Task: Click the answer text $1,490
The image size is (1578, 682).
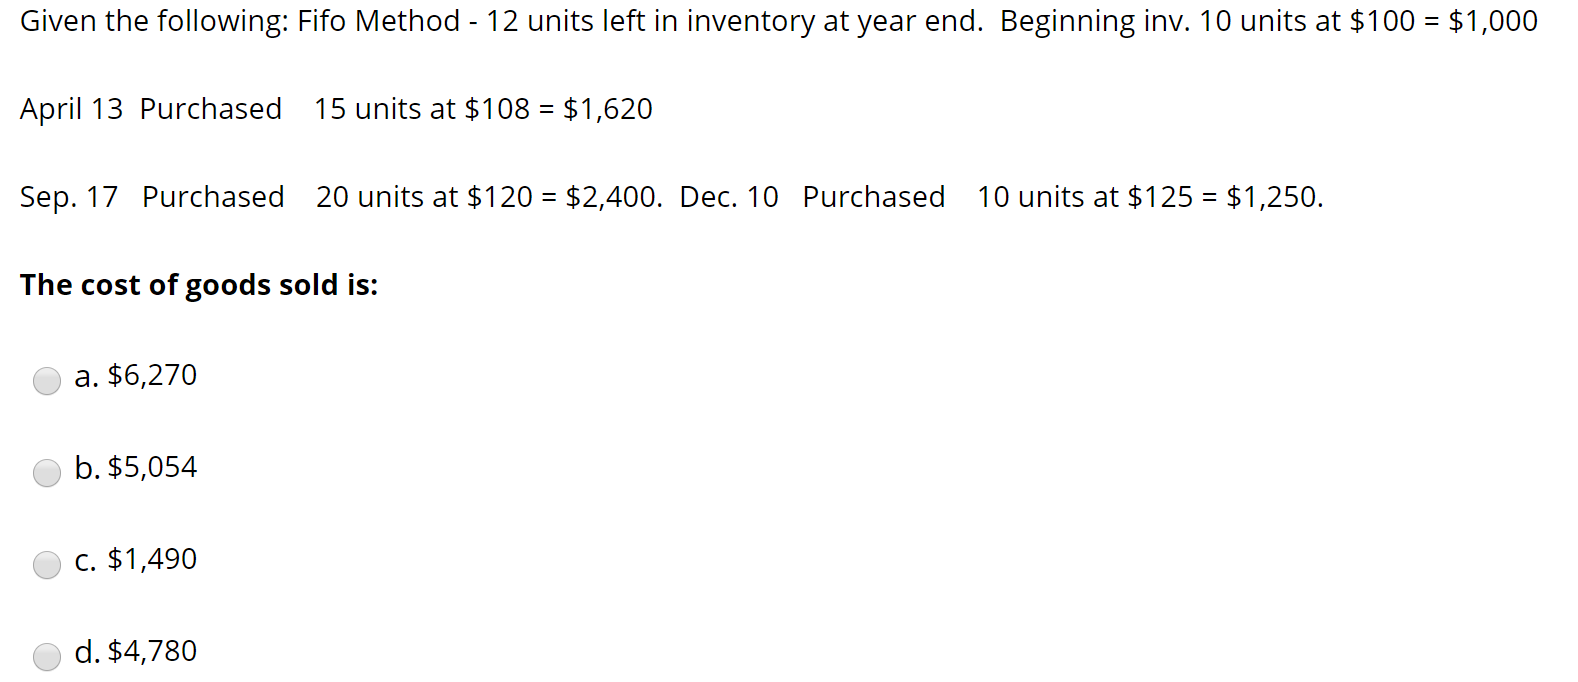Action: [x=151, y=560]
